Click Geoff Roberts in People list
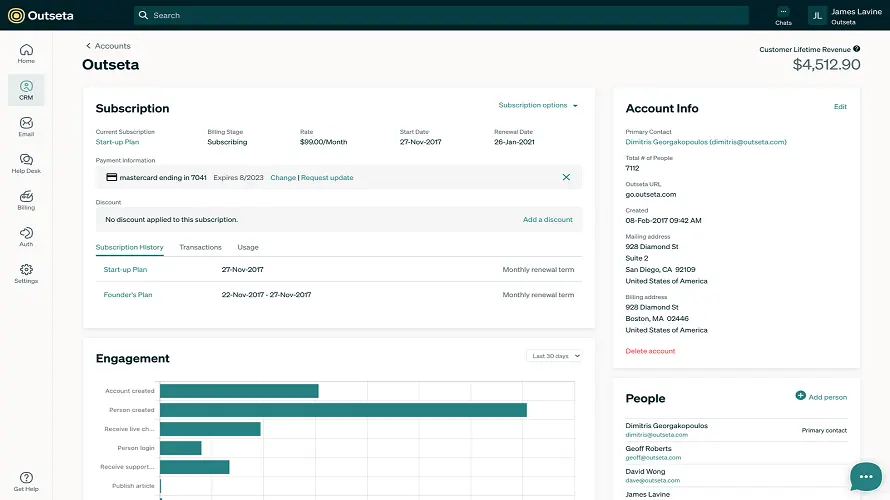This screenshot has width=890, height=500. coord(648,448)
